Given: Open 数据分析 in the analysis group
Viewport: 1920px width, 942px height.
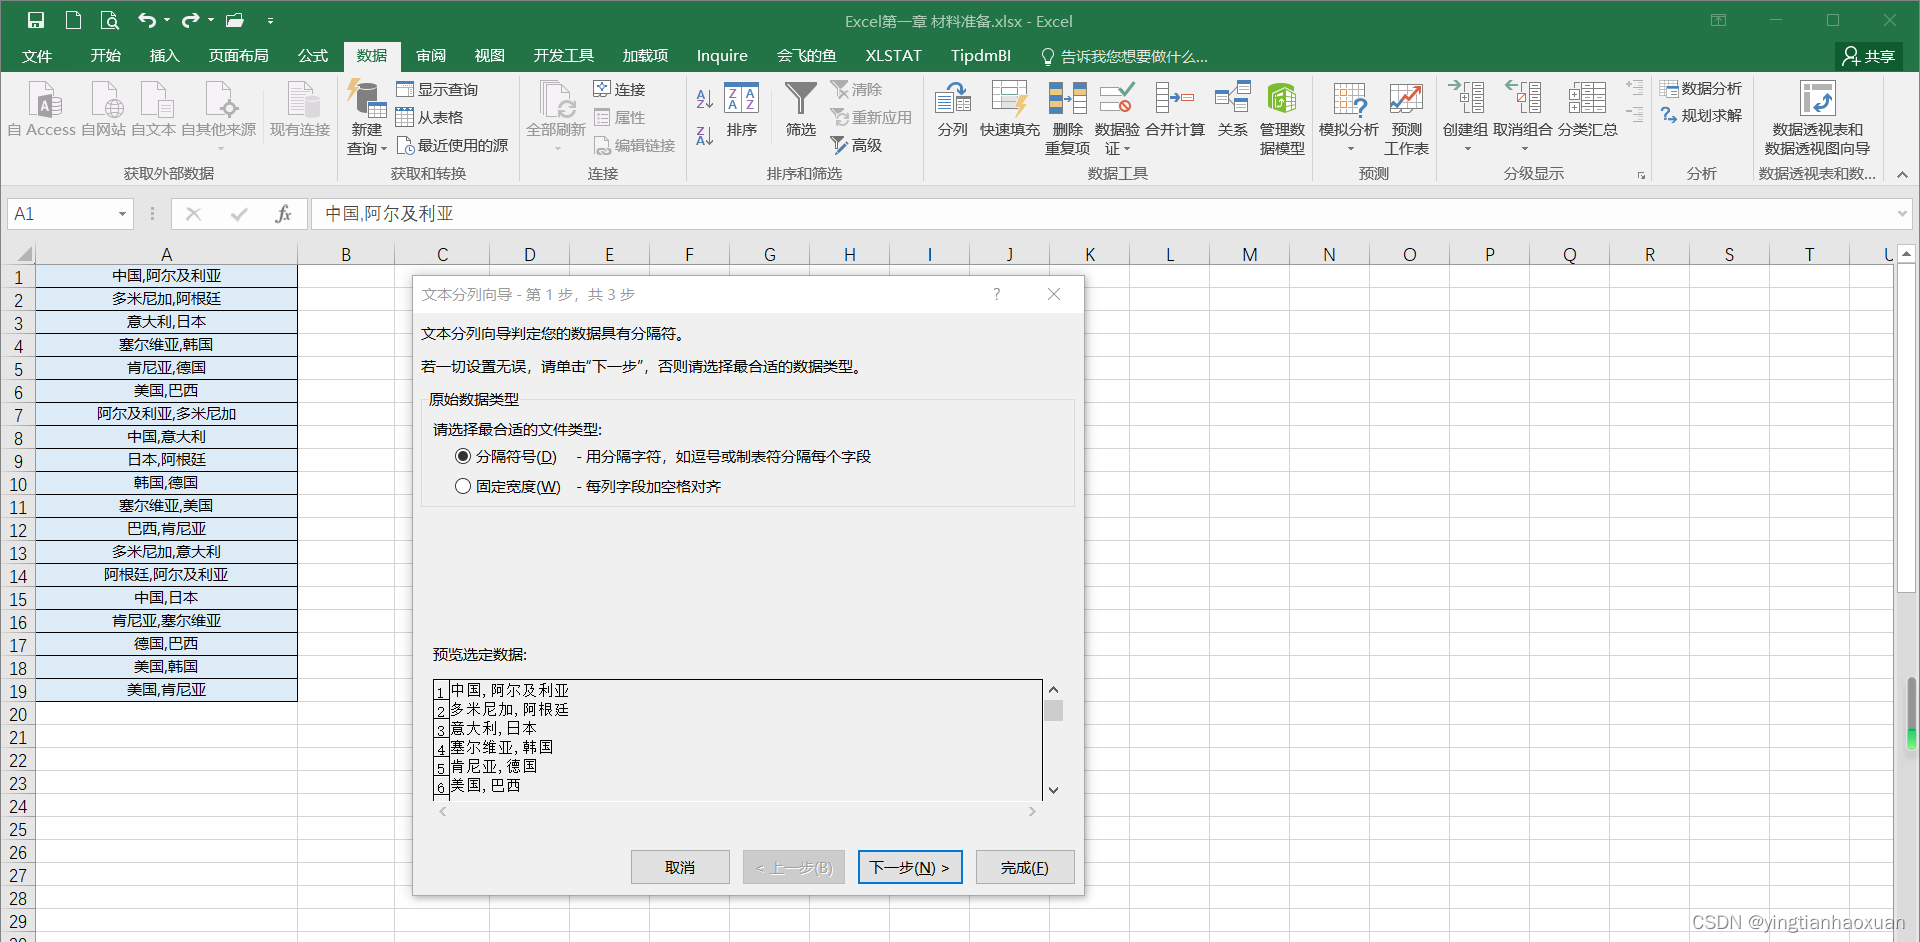Looking at the screenshot, I should pos(1701,89).
